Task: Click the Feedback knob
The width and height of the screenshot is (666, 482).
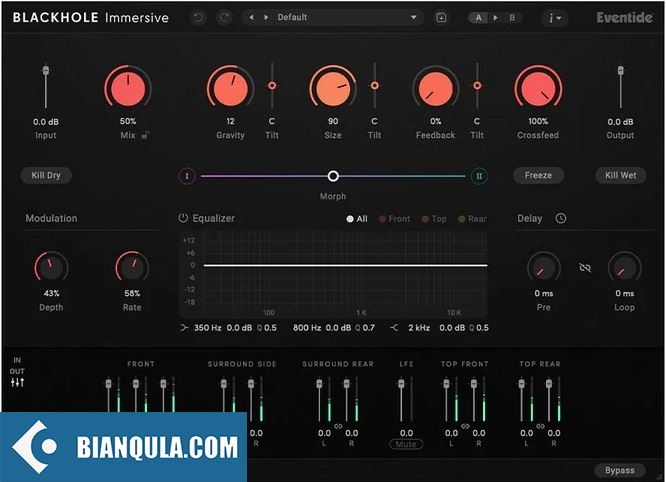Action: tap(435, 89)
